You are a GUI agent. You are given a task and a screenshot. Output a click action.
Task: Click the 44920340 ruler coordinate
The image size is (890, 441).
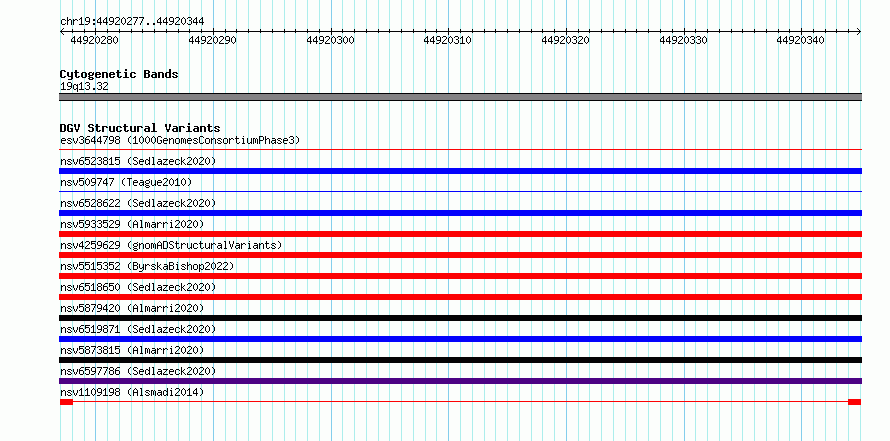[x=801, y=40]
